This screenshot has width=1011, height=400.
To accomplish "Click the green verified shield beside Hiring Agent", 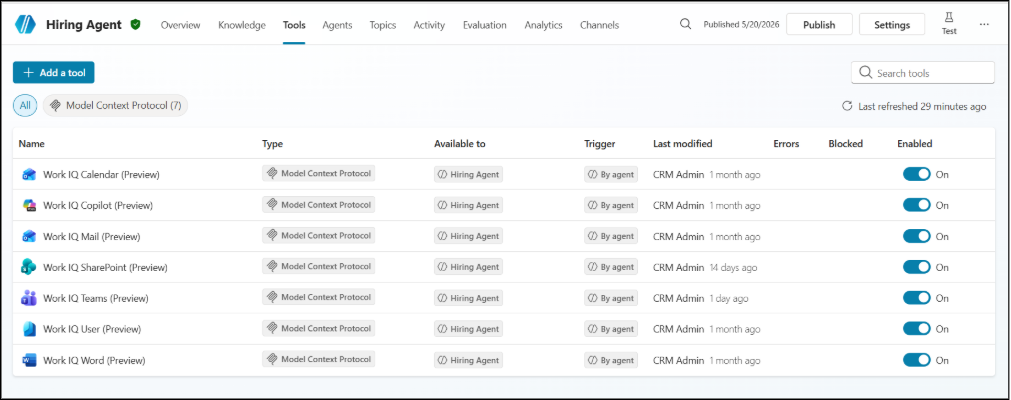I will (135, 25).
